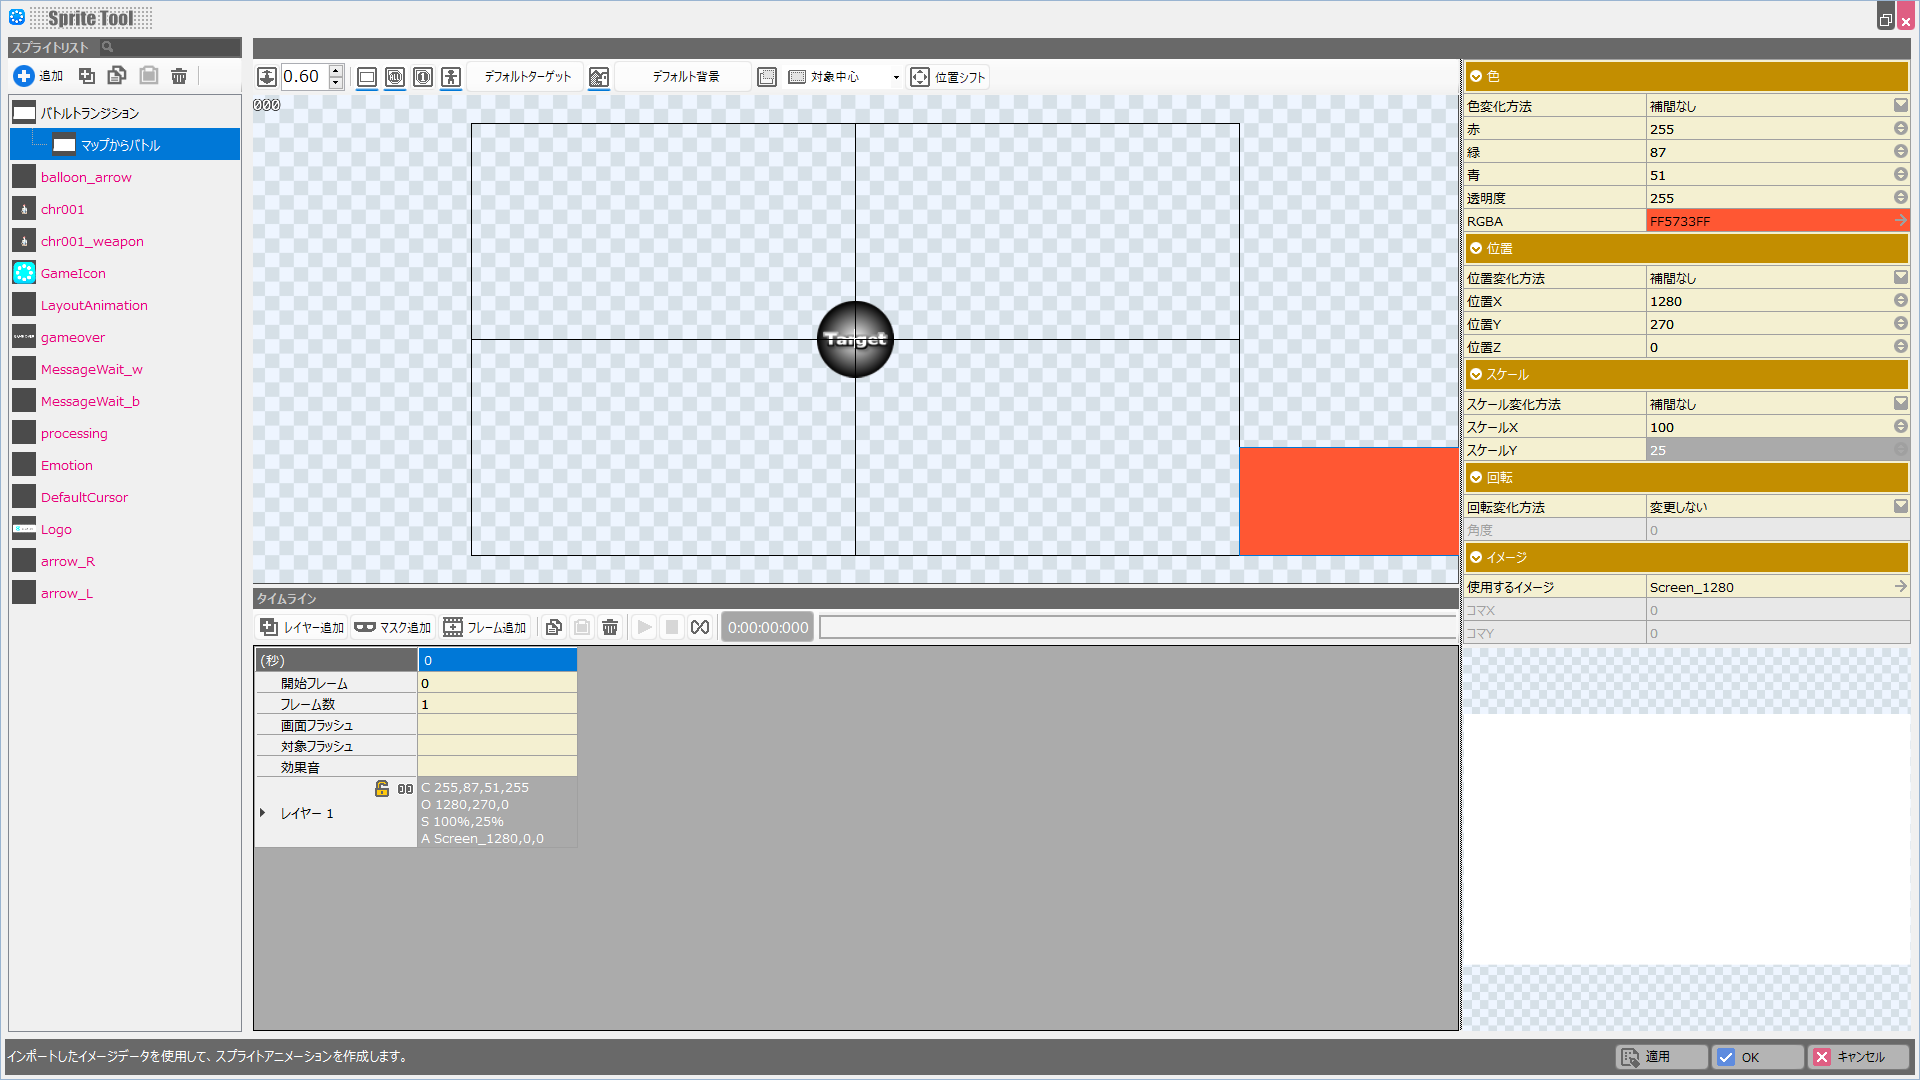Click the timeline delete frame trash icon
This screenshot has height=1080, width=1920.
610,627
